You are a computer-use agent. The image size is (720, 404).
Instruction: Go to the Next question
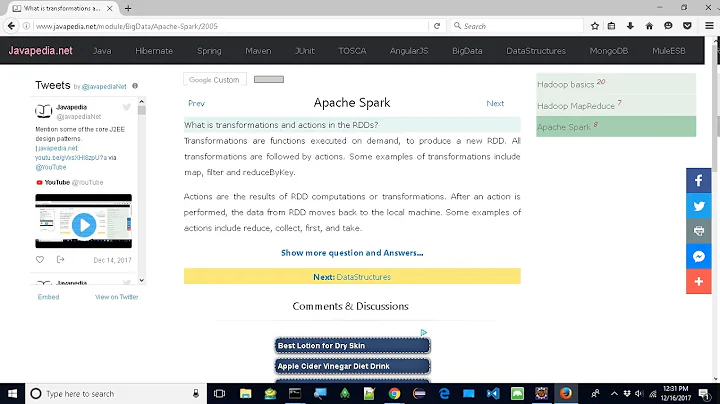pyautogui.click(x=495, y=103)
